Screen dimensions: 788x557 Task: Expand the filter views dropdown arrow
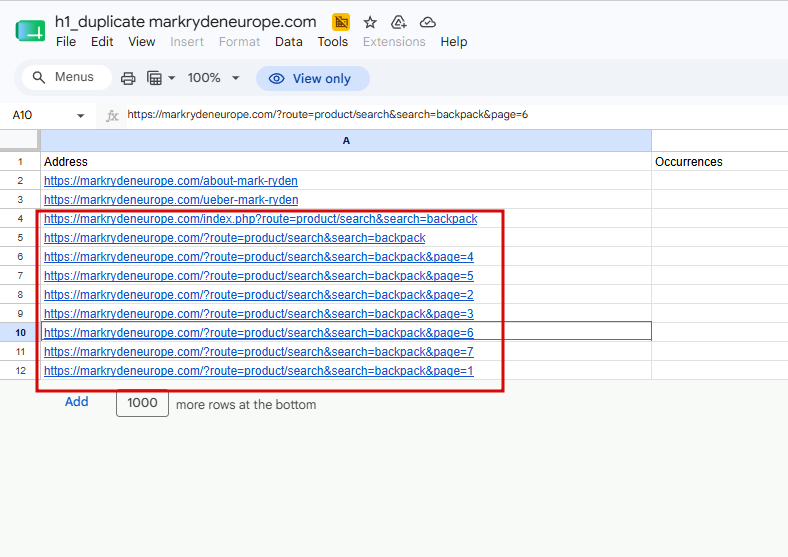coord(171,78)
